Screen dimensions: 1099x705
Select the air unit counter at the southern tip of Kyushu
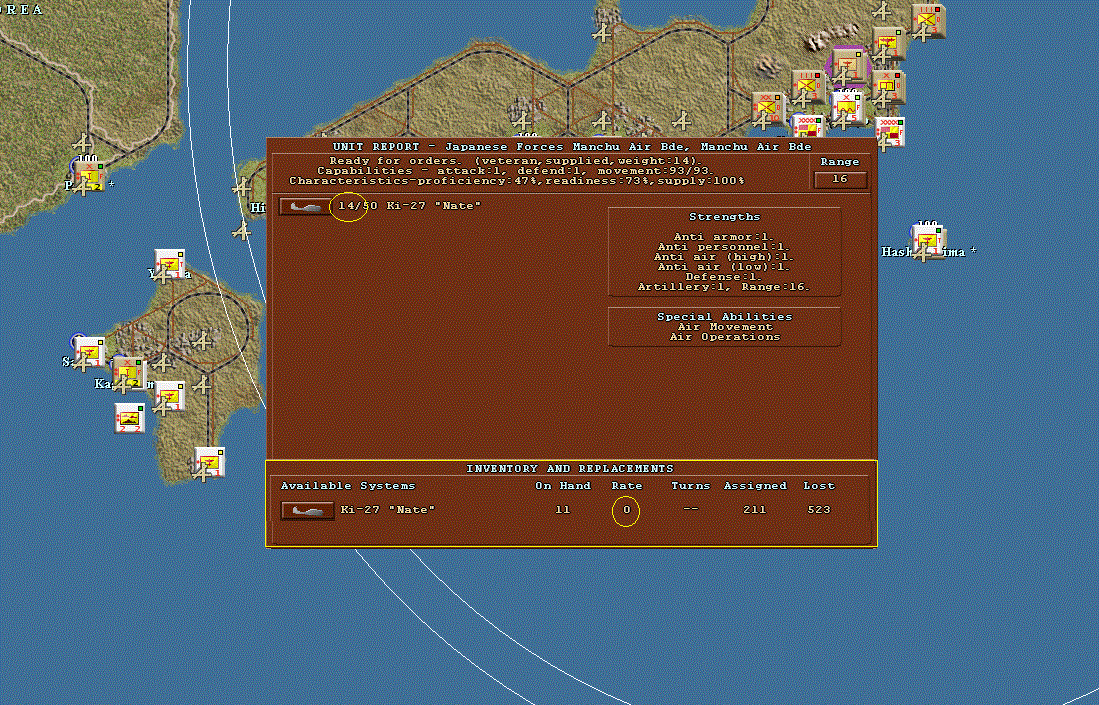click(210, 462)
